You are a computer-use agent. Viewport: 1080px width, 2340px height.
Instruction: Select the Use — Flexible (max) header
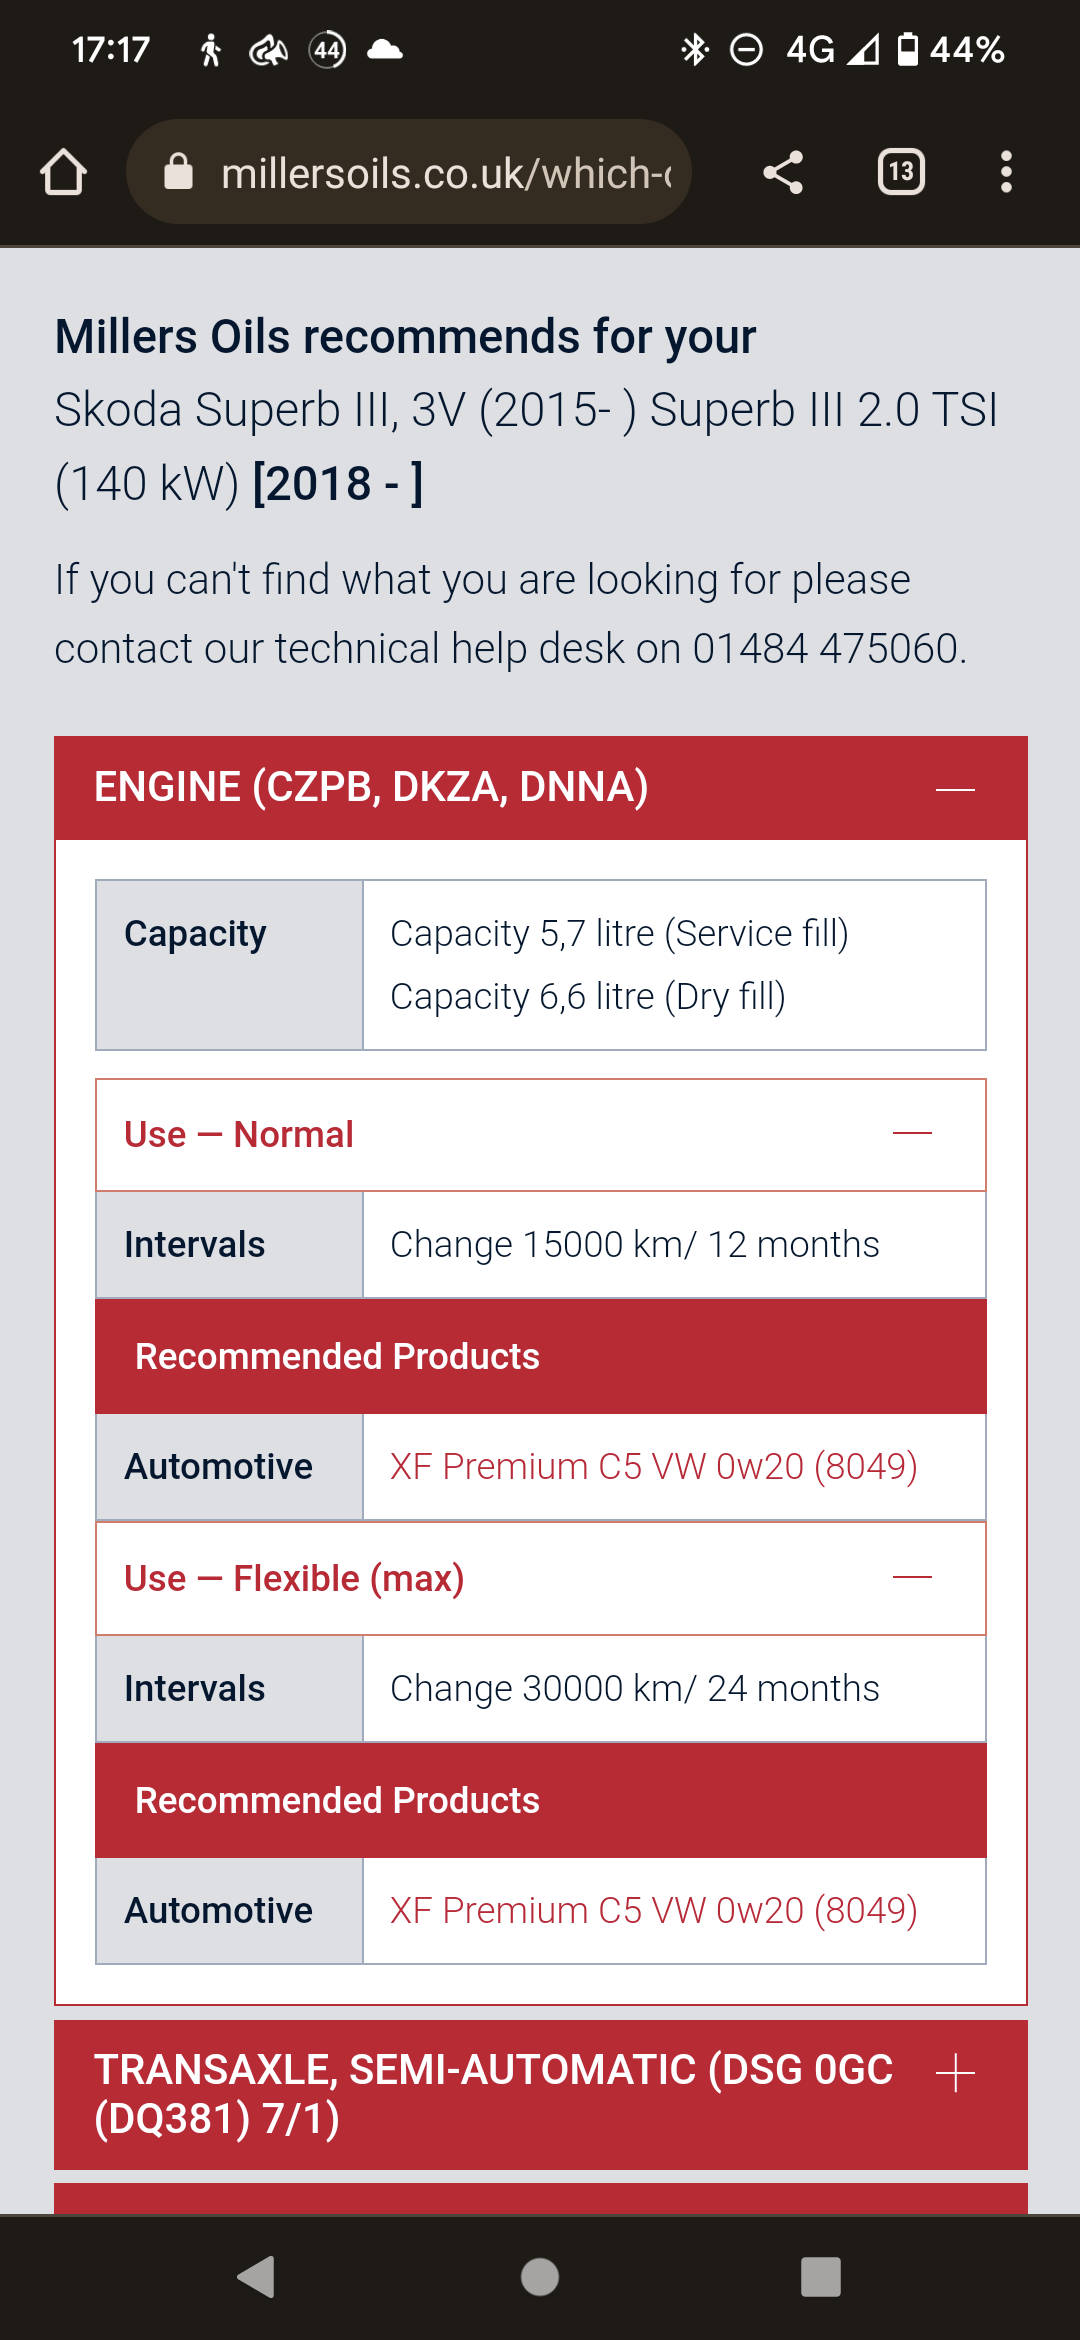[x=295, y=1578]
